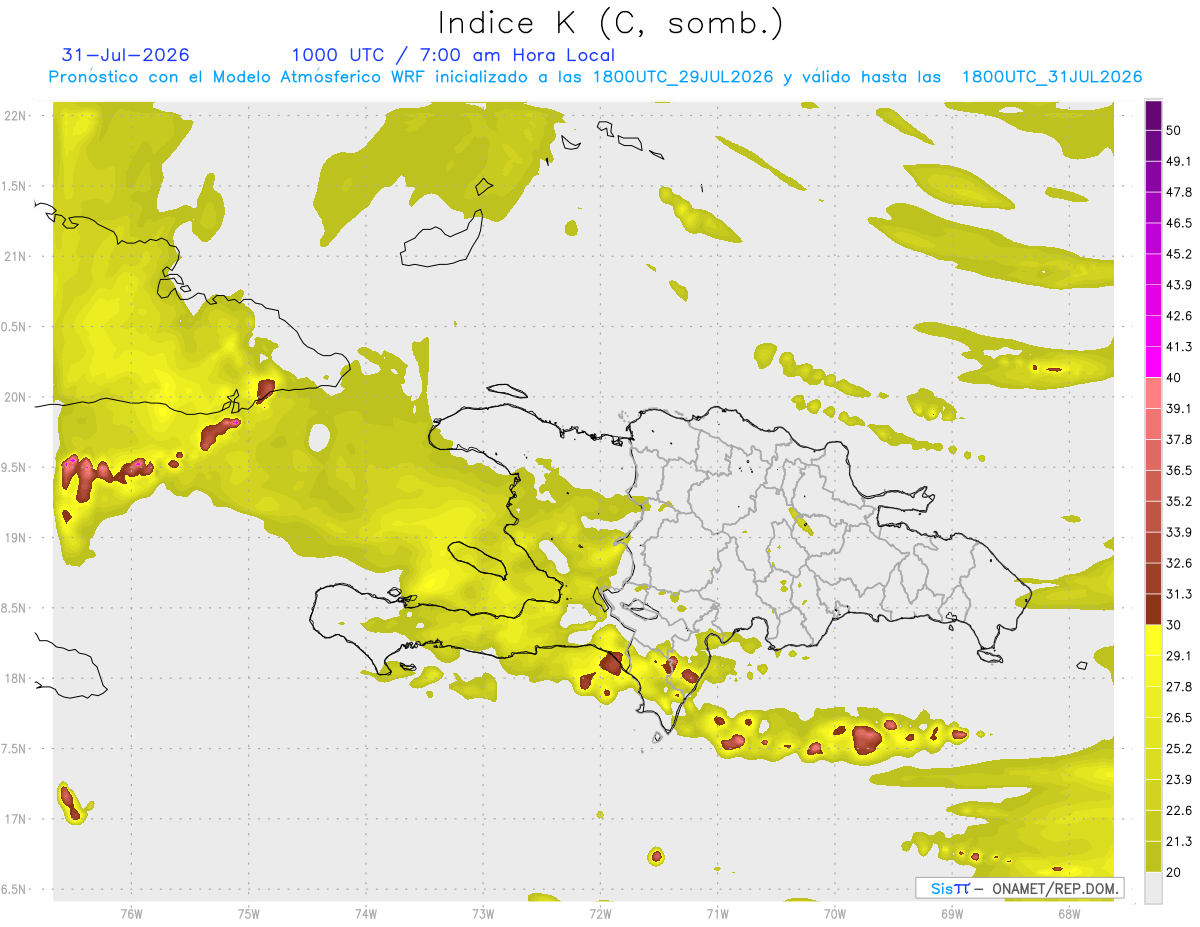Pick the dark purple swatch above 50
1200x927 pixels.
tap(1153, 115)
